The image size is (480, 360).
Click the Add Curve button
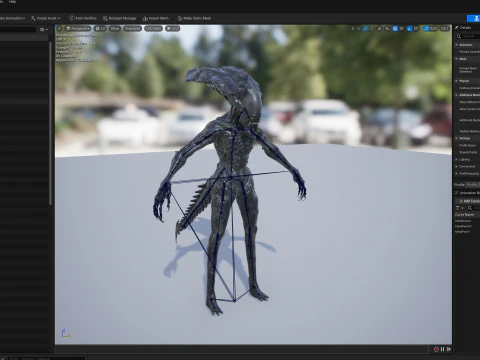[469, 201]
